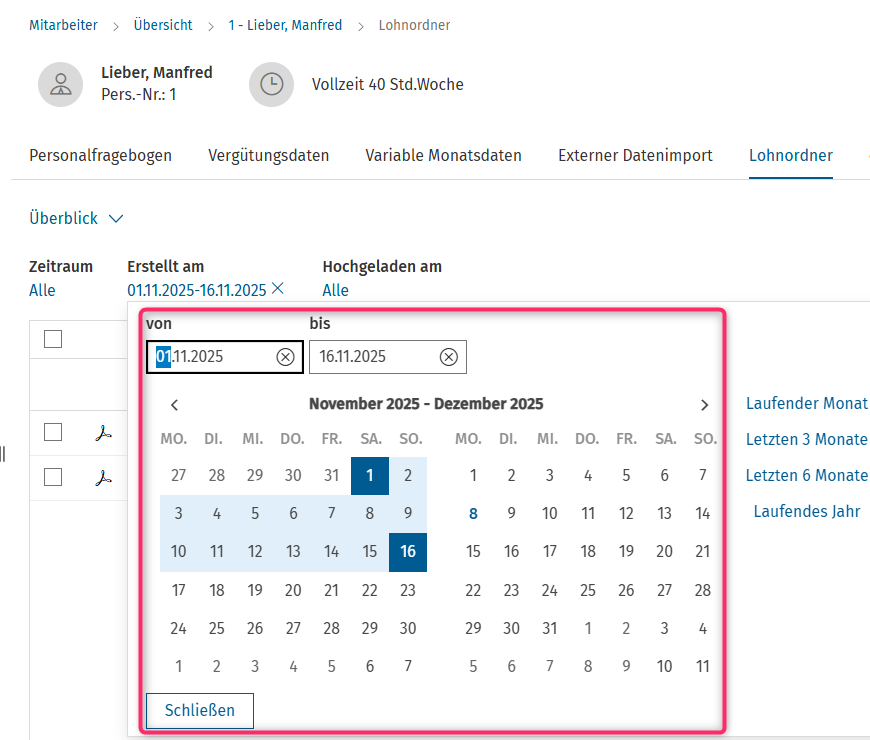Switch to the Variable Monatsdaten tab
The image size is (870, 740).
[443, 155]
